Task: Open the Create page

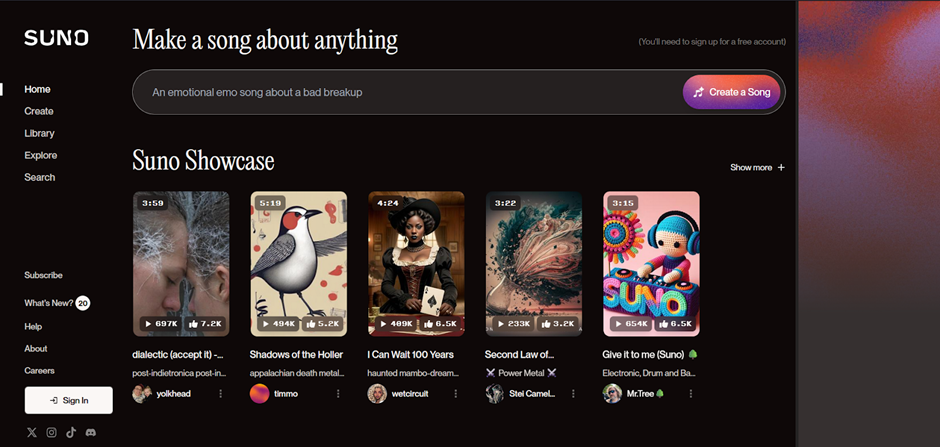Action: pyautogui.click(x=39, y=111)
